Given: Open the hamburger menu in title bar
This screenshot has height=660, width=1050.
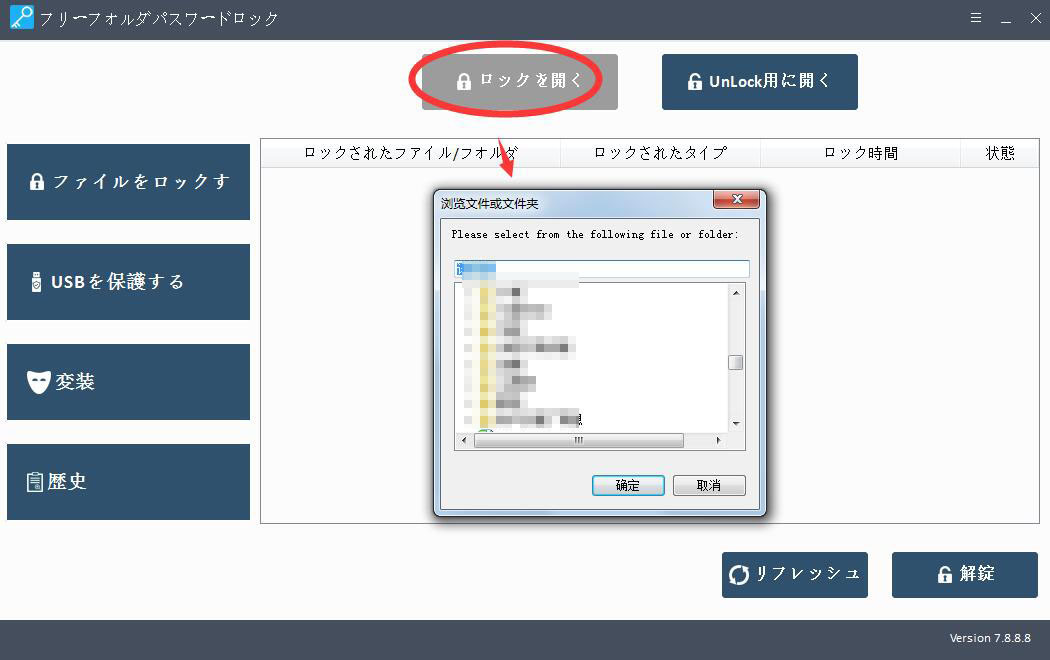Looking at the screenshot, I should click(975, 19).
